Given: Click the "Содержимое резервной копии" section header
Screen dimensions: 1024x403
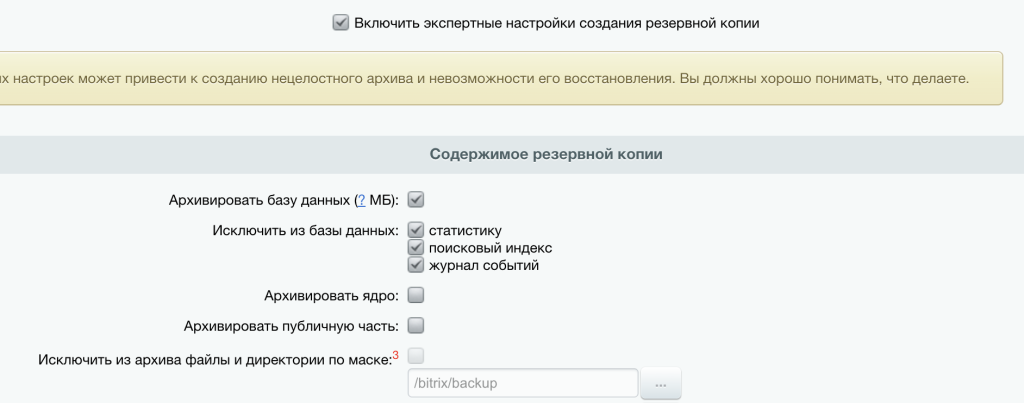Looking at the screenshot, I should pyautogui.click(x=546, y=154).
